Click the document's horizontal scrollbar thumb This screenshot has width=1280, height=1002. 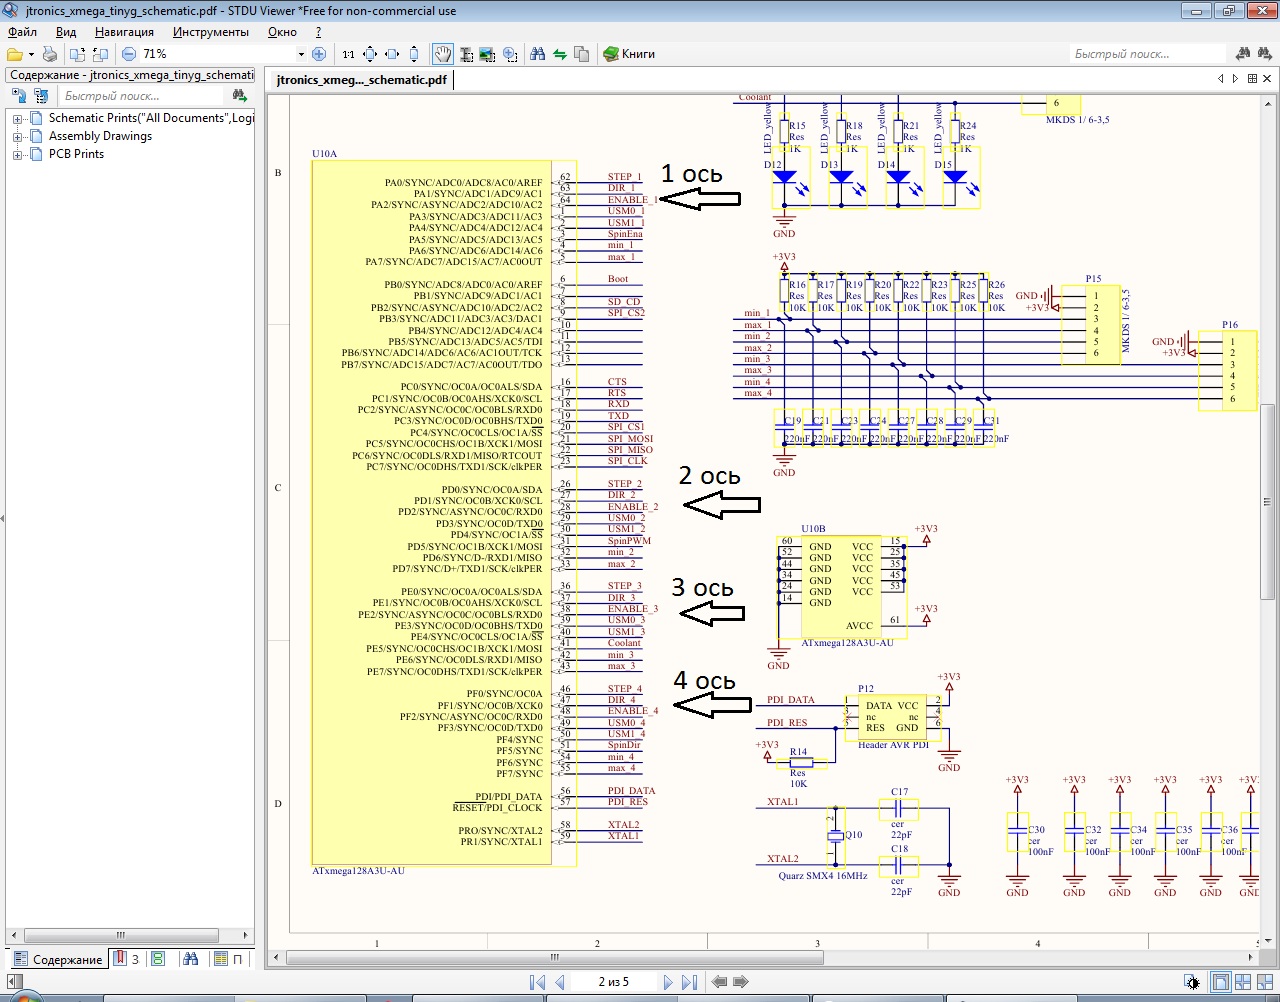(554, 957)
